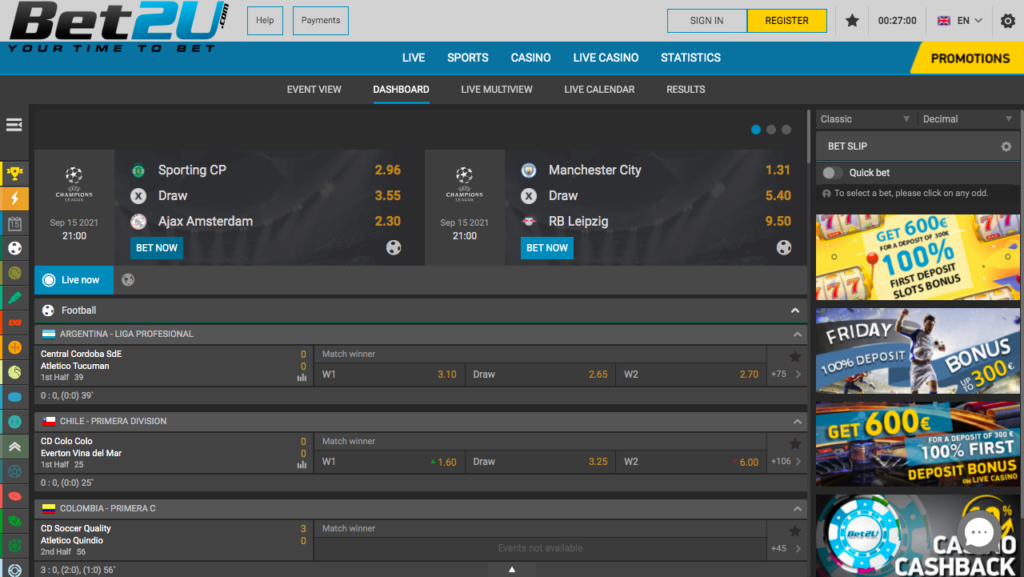
Task: Open the hamburger menu in the left sidebar
Action: point(14,125)
